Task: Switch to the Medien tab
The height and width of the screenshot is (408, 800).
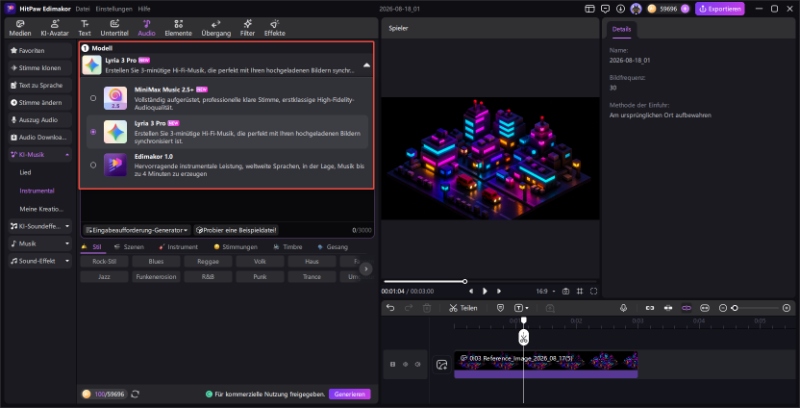Action: 20,28
